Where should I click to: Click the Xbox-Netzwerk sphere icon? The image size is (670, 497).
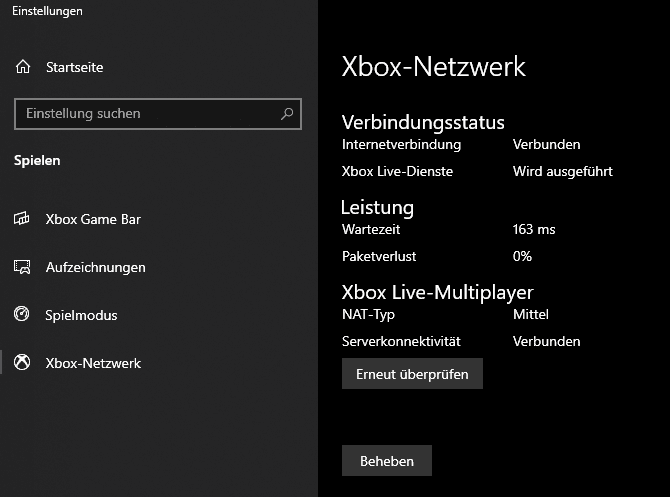22,362
